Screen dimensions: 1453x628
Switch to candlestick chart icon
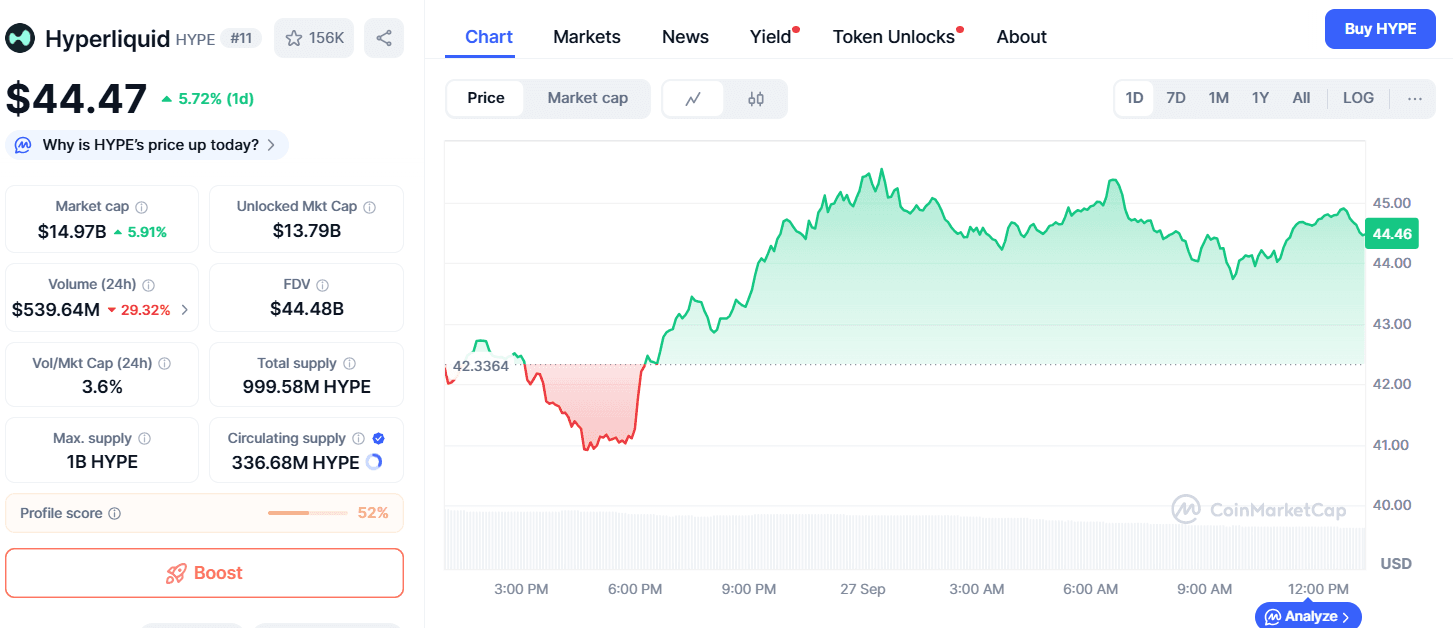coord(756,99)
